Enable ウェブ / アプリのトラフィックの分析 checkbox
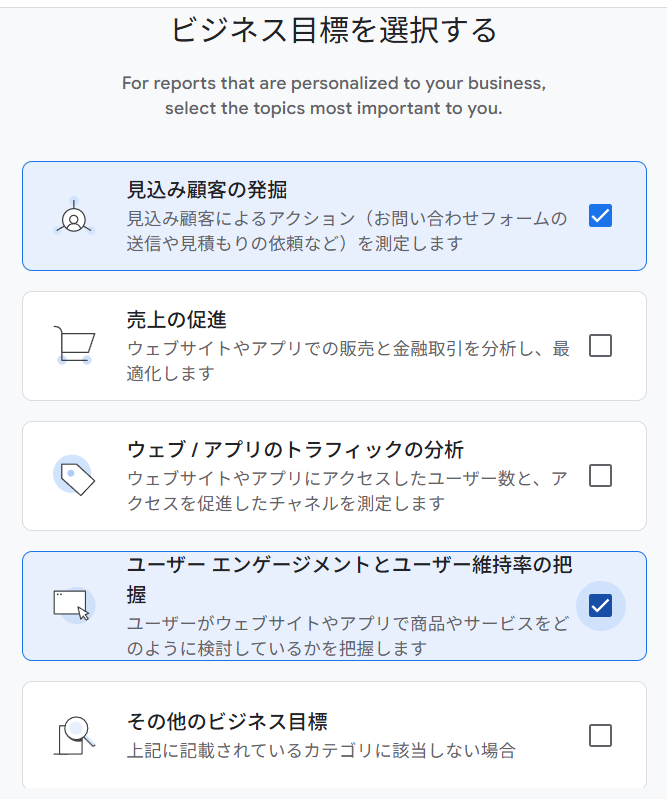 coord(600,476)
